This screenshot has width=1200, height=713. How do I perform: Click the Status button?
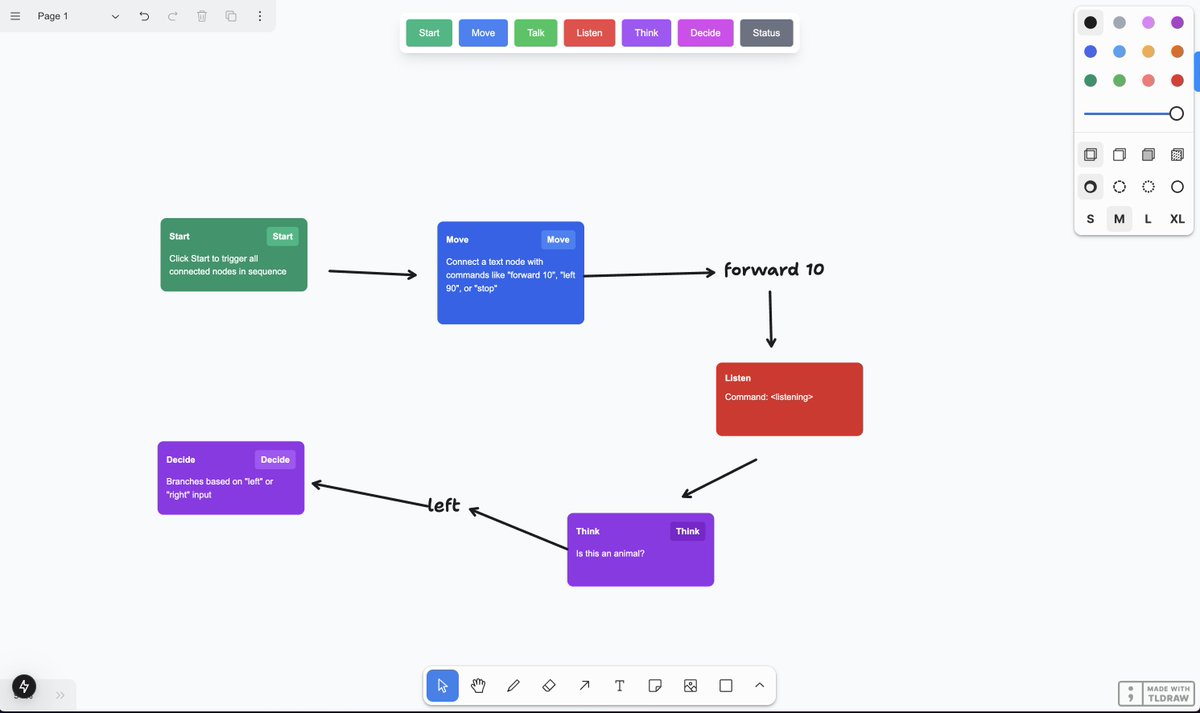click(x=766, y=32)
